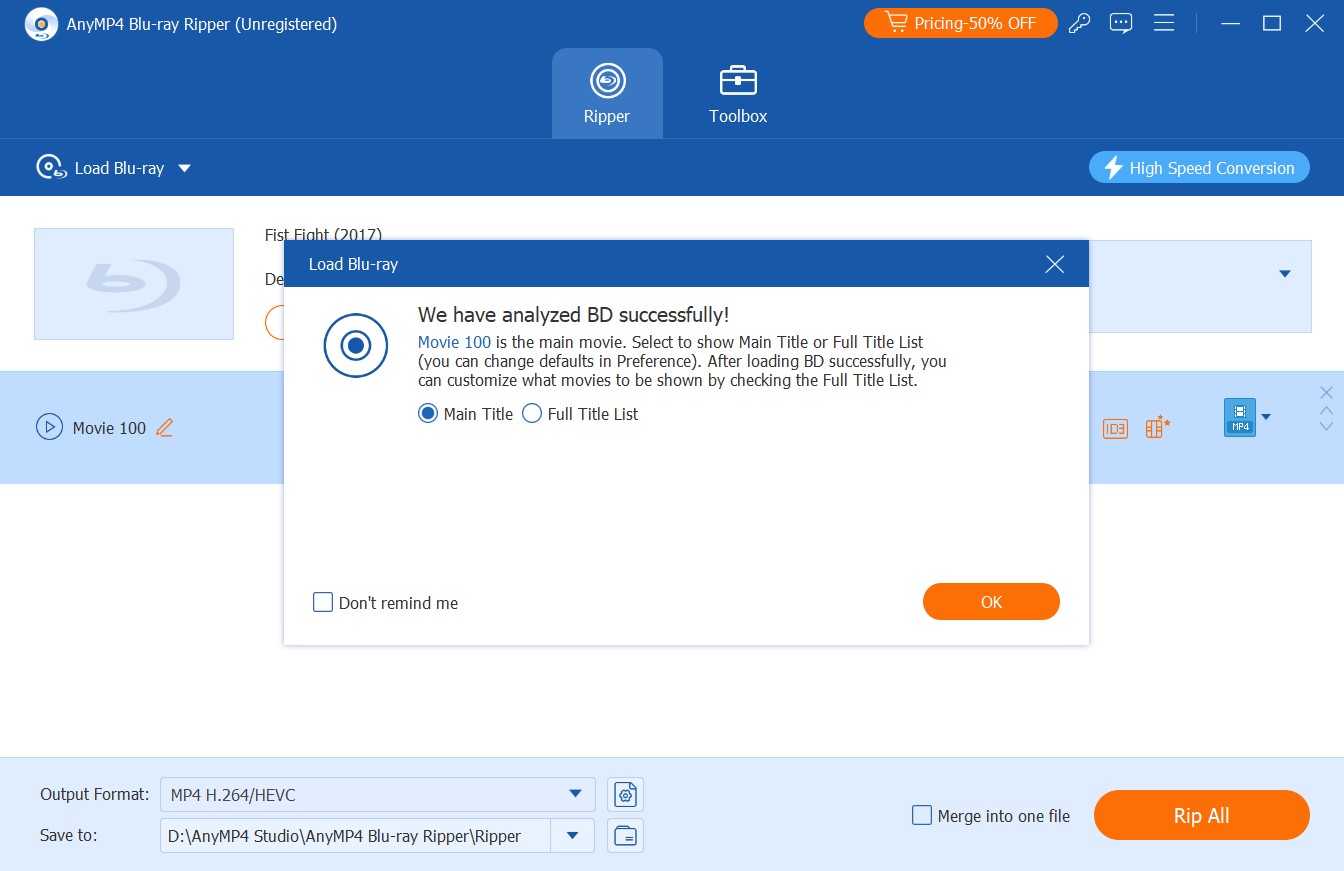Screen dimensions: 1344x871
Task: Open the Load Blu-ray dropdown
Action: 185,167
